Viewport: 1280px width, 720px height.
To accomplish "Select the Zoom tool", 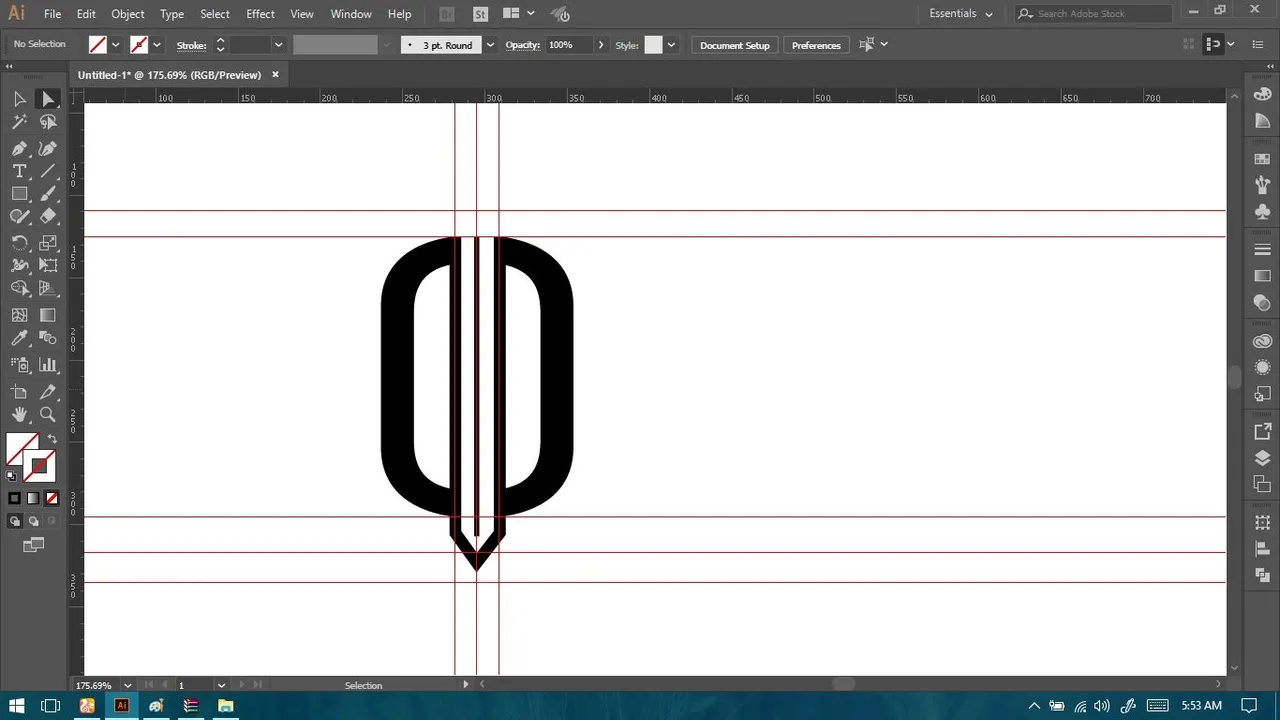I will 48,415.
